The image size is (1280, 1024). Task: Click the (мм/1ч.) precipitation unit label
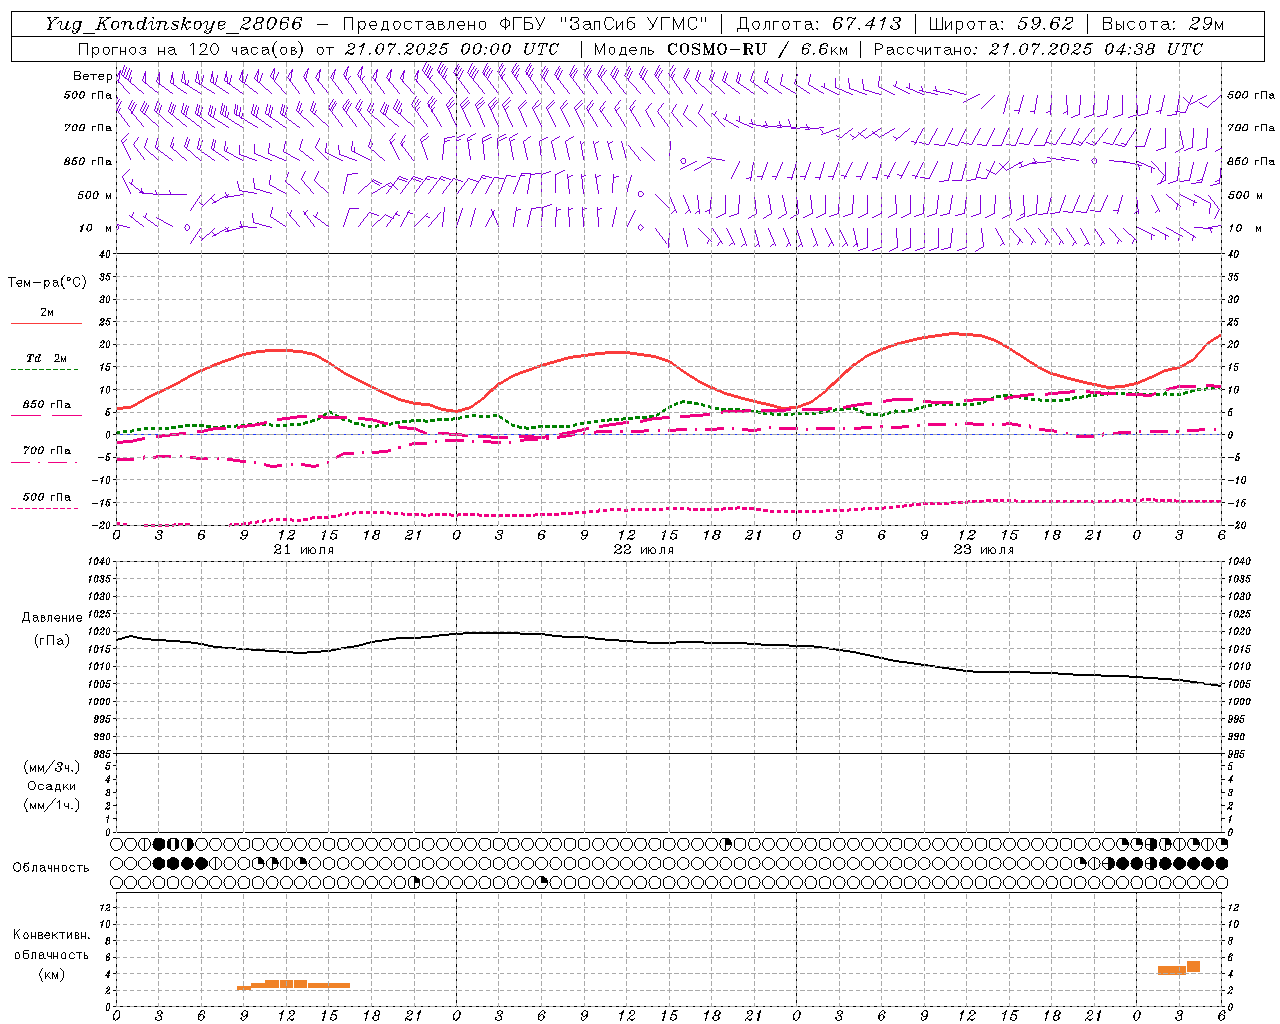tap(52, 805)
